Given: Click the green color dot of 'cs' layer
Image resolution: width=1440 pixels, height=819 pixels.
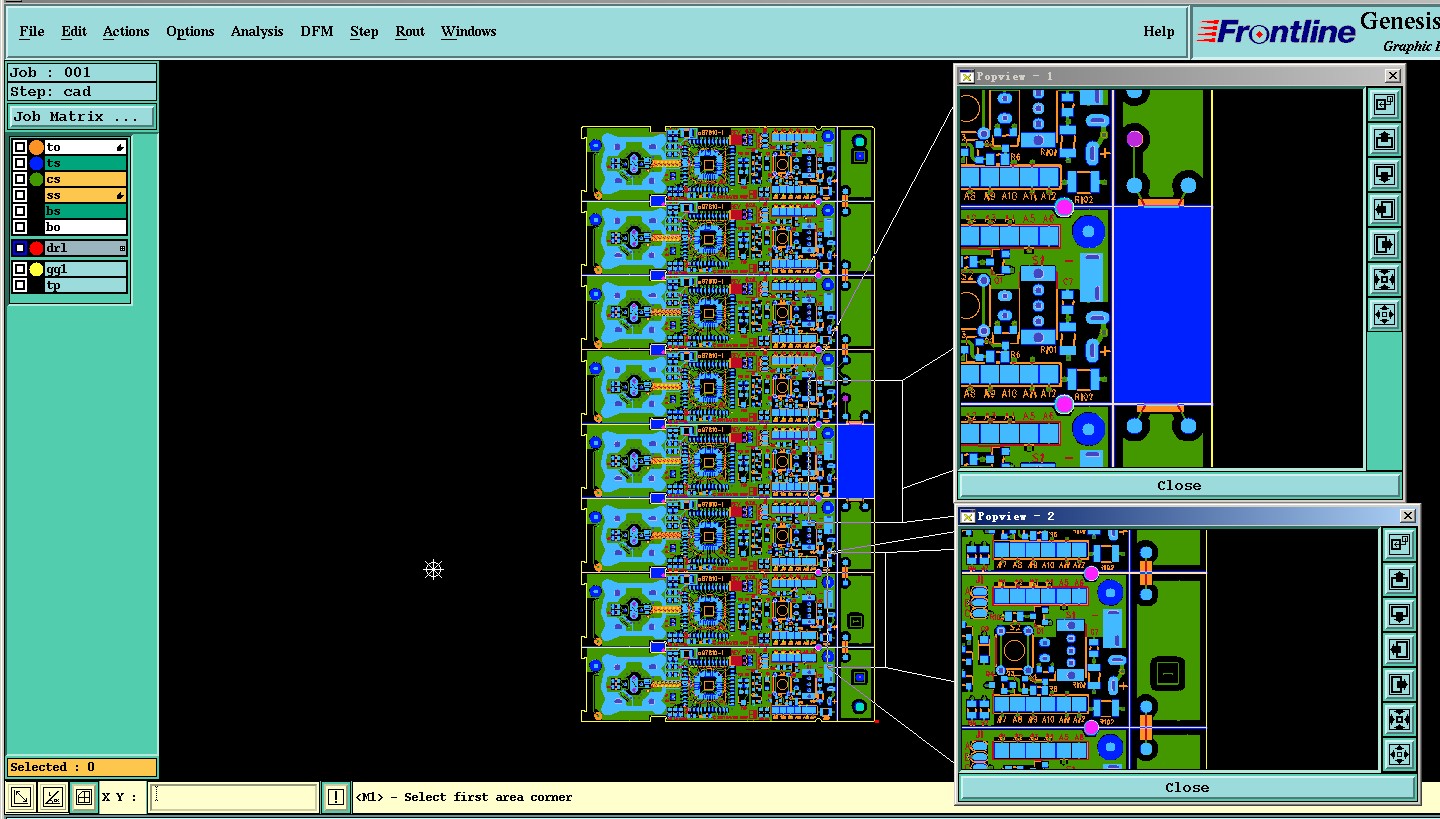Looking at the screenshot, I should click(x=37, y=179).
